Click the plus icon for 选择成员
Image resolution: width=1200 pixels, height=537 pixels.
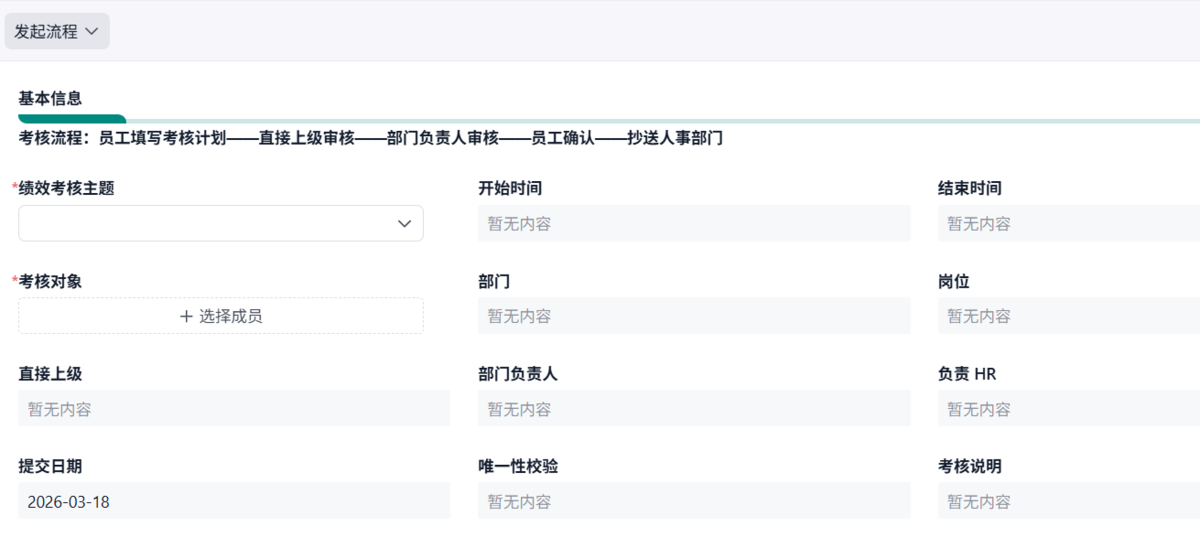[186, 316]
